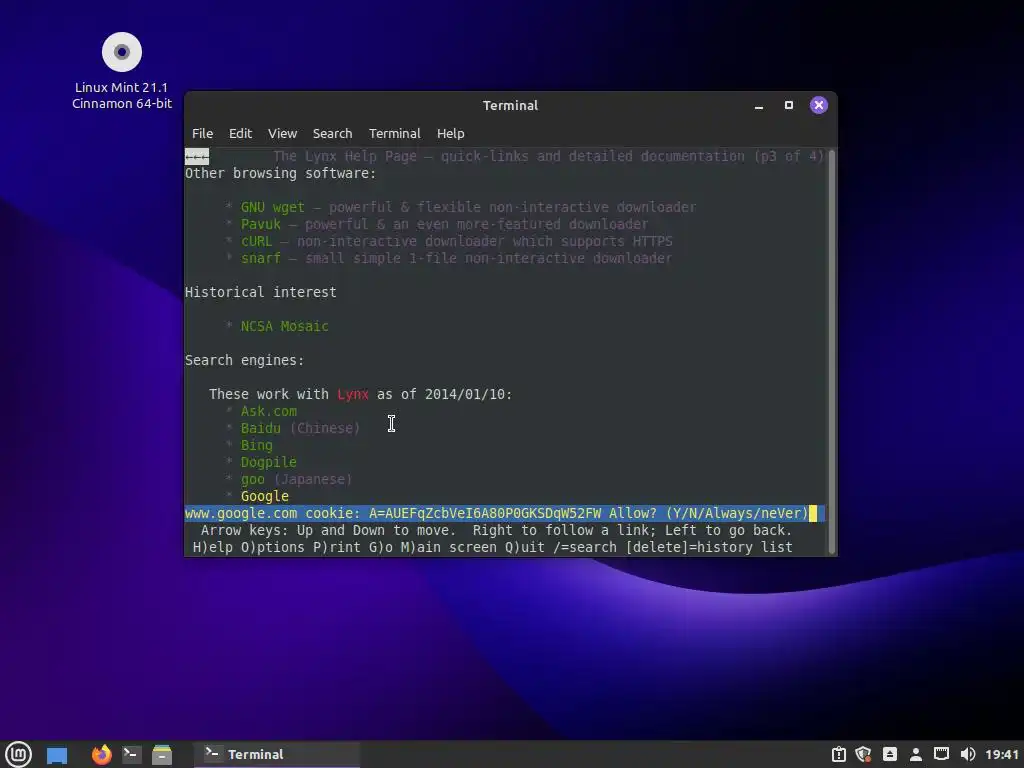Click the Bing link
The width and height of the screenshot is (1024, 768).
(257, 445)
